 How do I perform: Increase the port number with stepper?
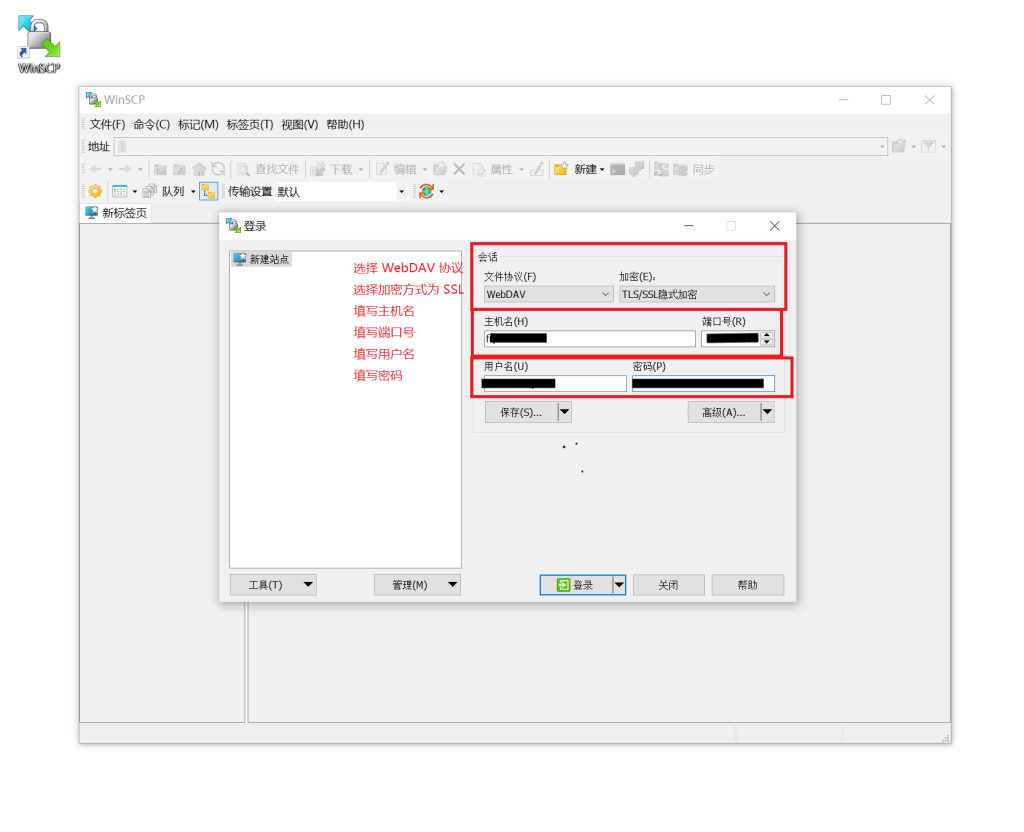pyautogui.click(x=767, y=334)
